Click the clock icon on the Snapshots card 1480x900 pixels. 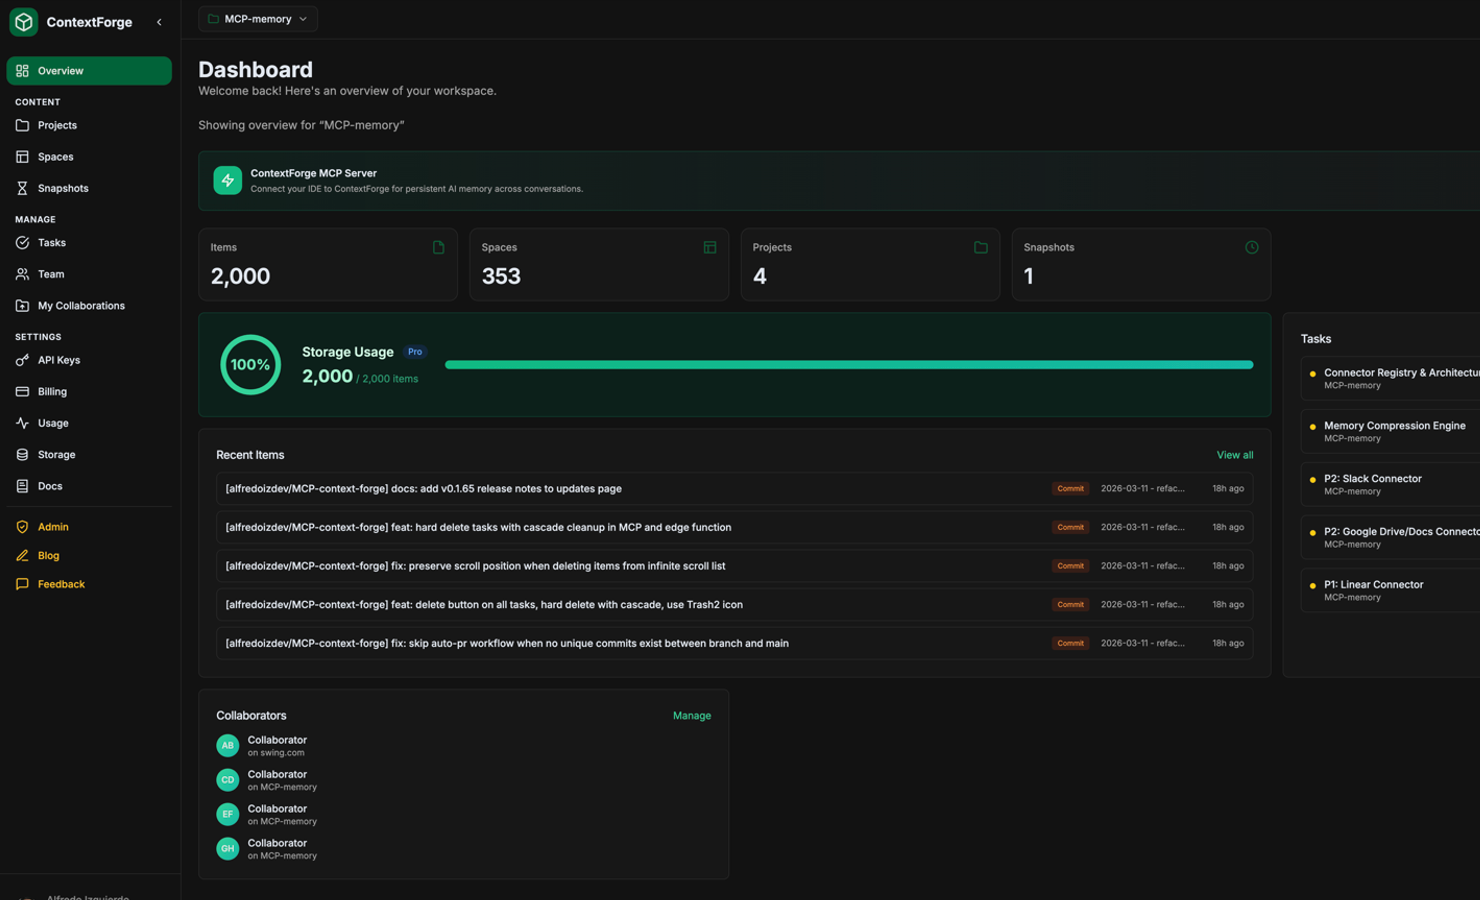click(x=1252, y=246)
